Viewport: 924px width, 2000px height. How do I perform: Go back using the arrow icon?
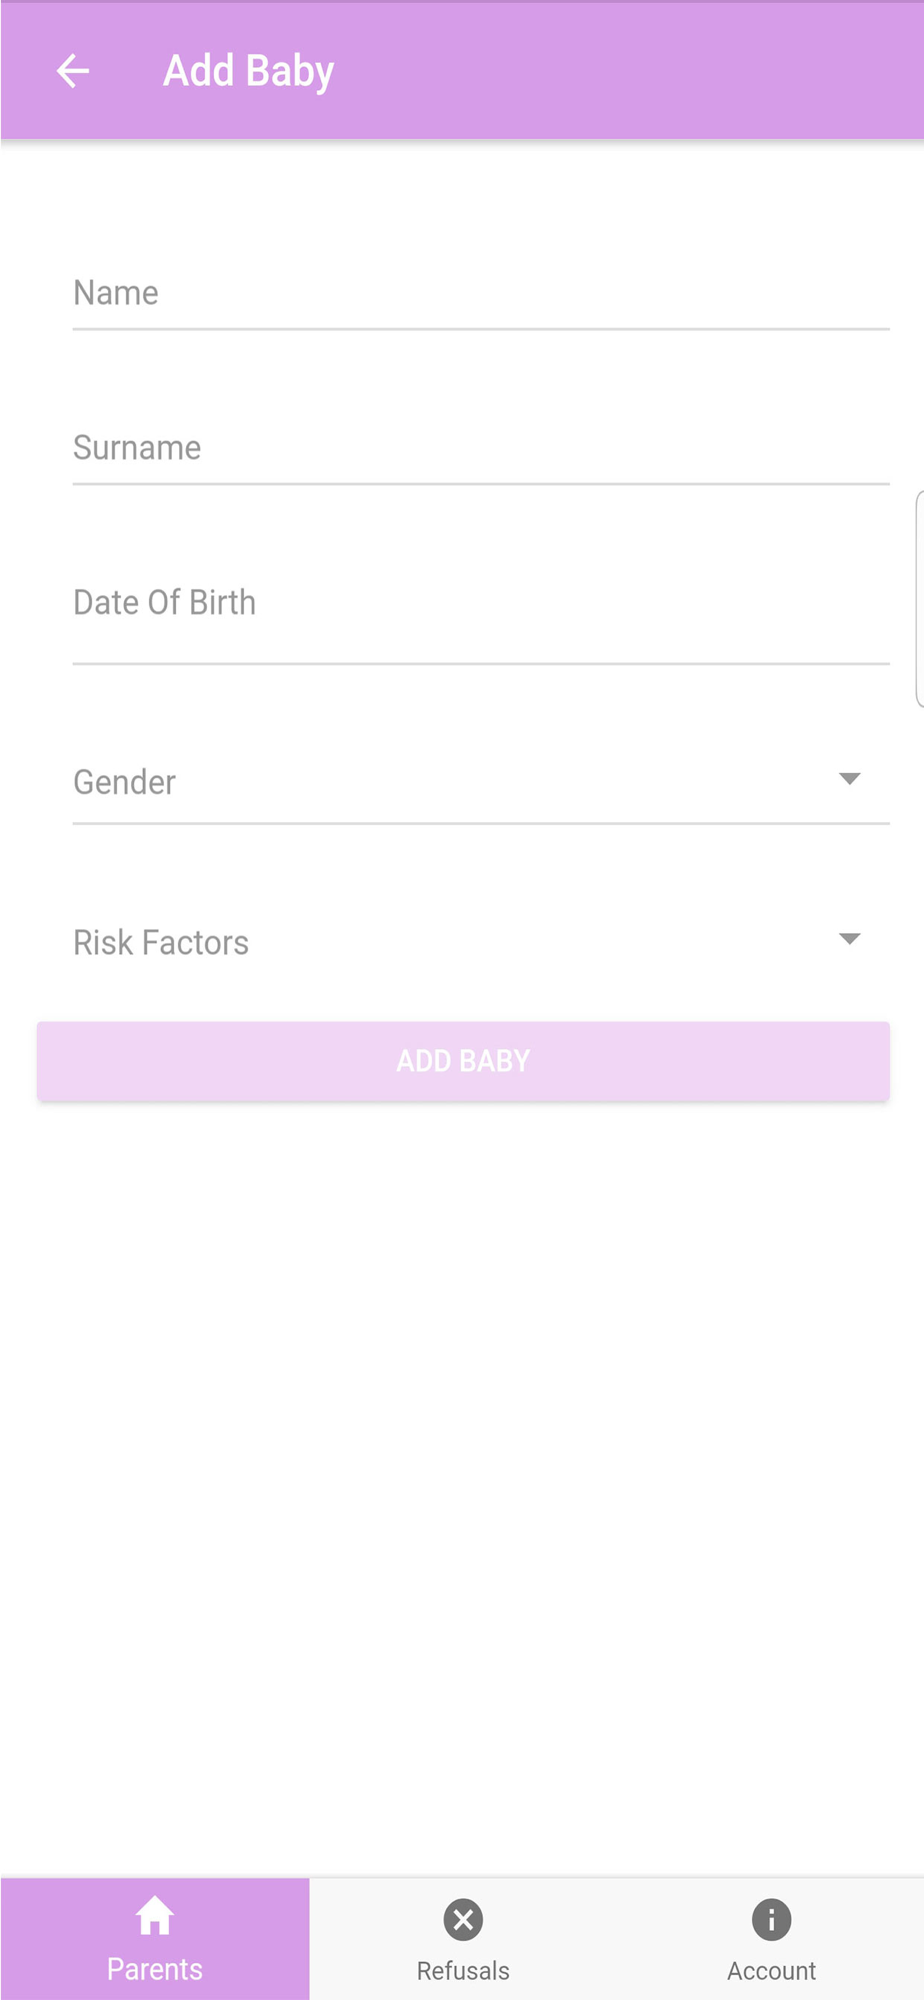(73, 71)
